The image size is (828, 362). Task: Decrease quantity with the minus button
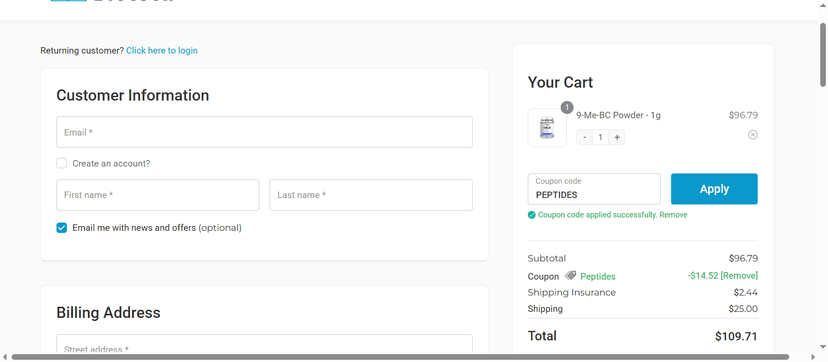584,138
